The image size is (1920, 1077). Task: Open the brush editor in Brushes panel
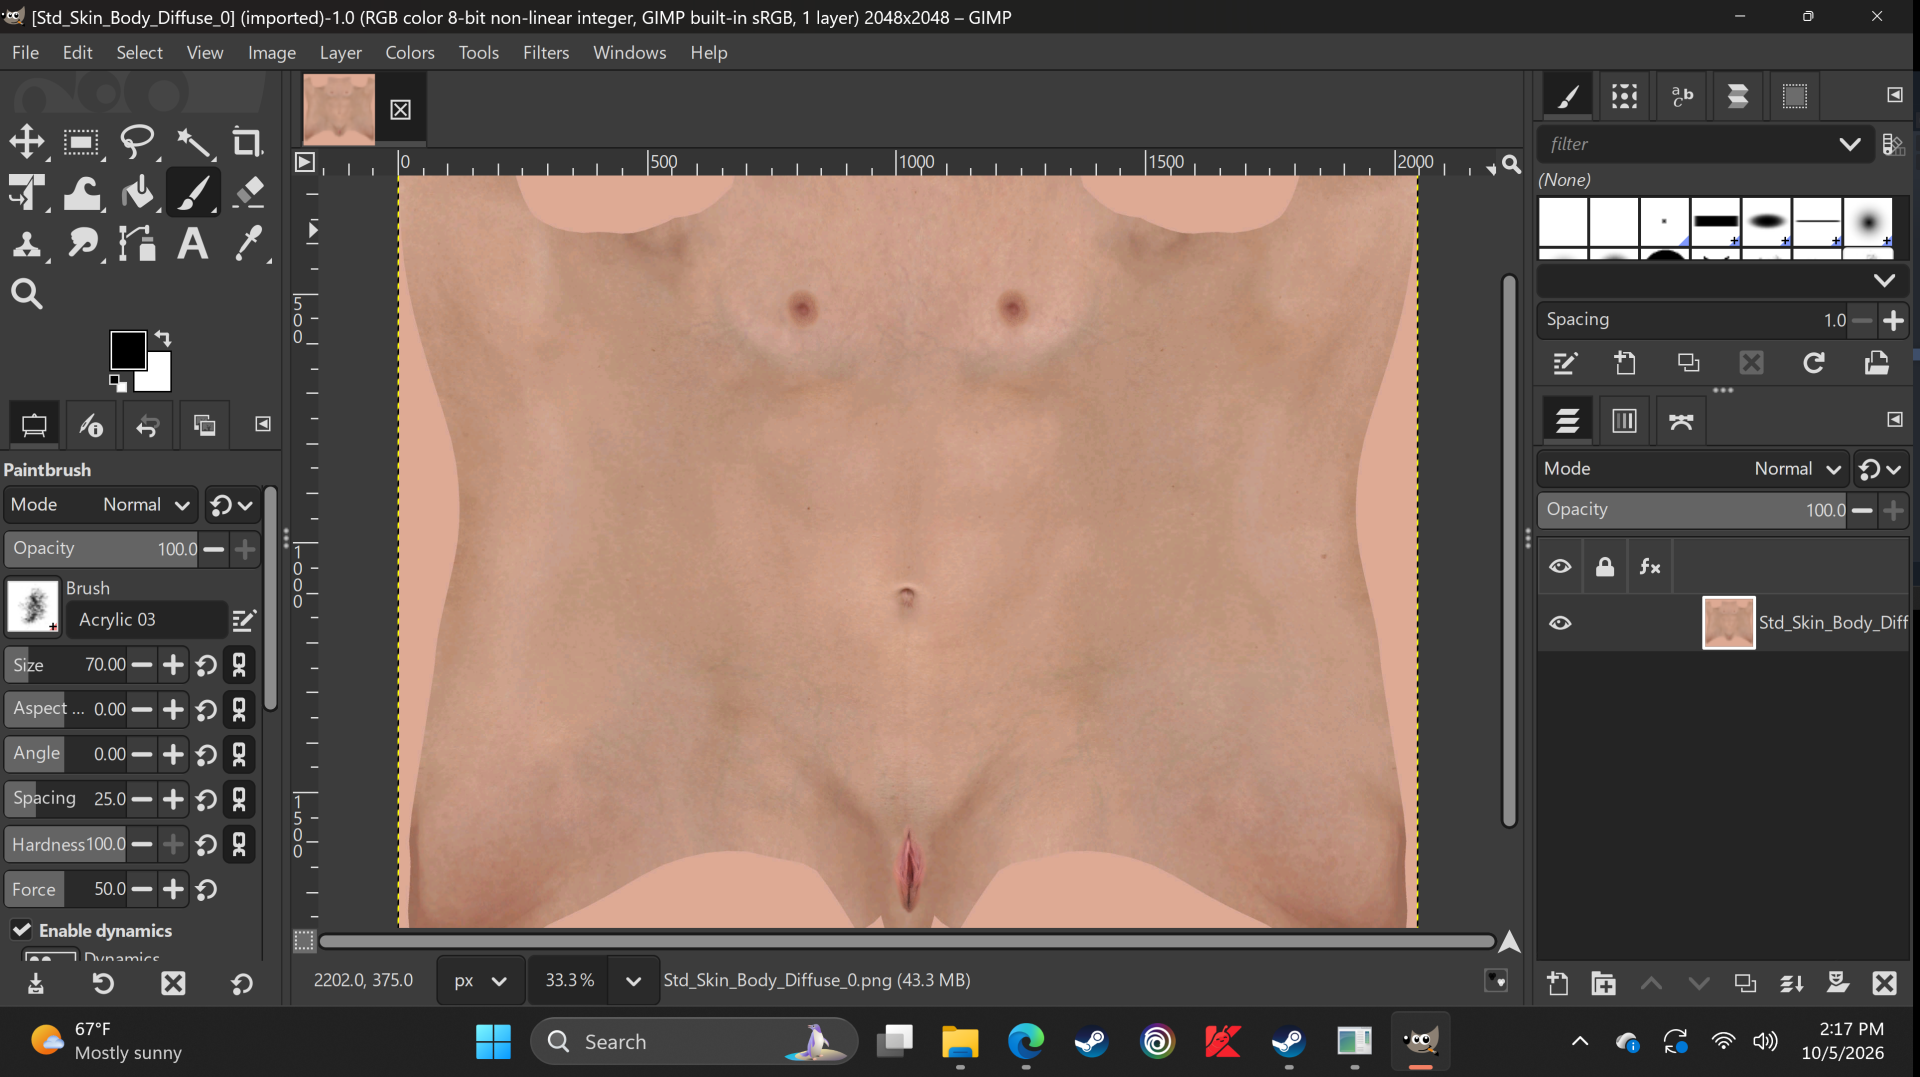point(1565,363)
